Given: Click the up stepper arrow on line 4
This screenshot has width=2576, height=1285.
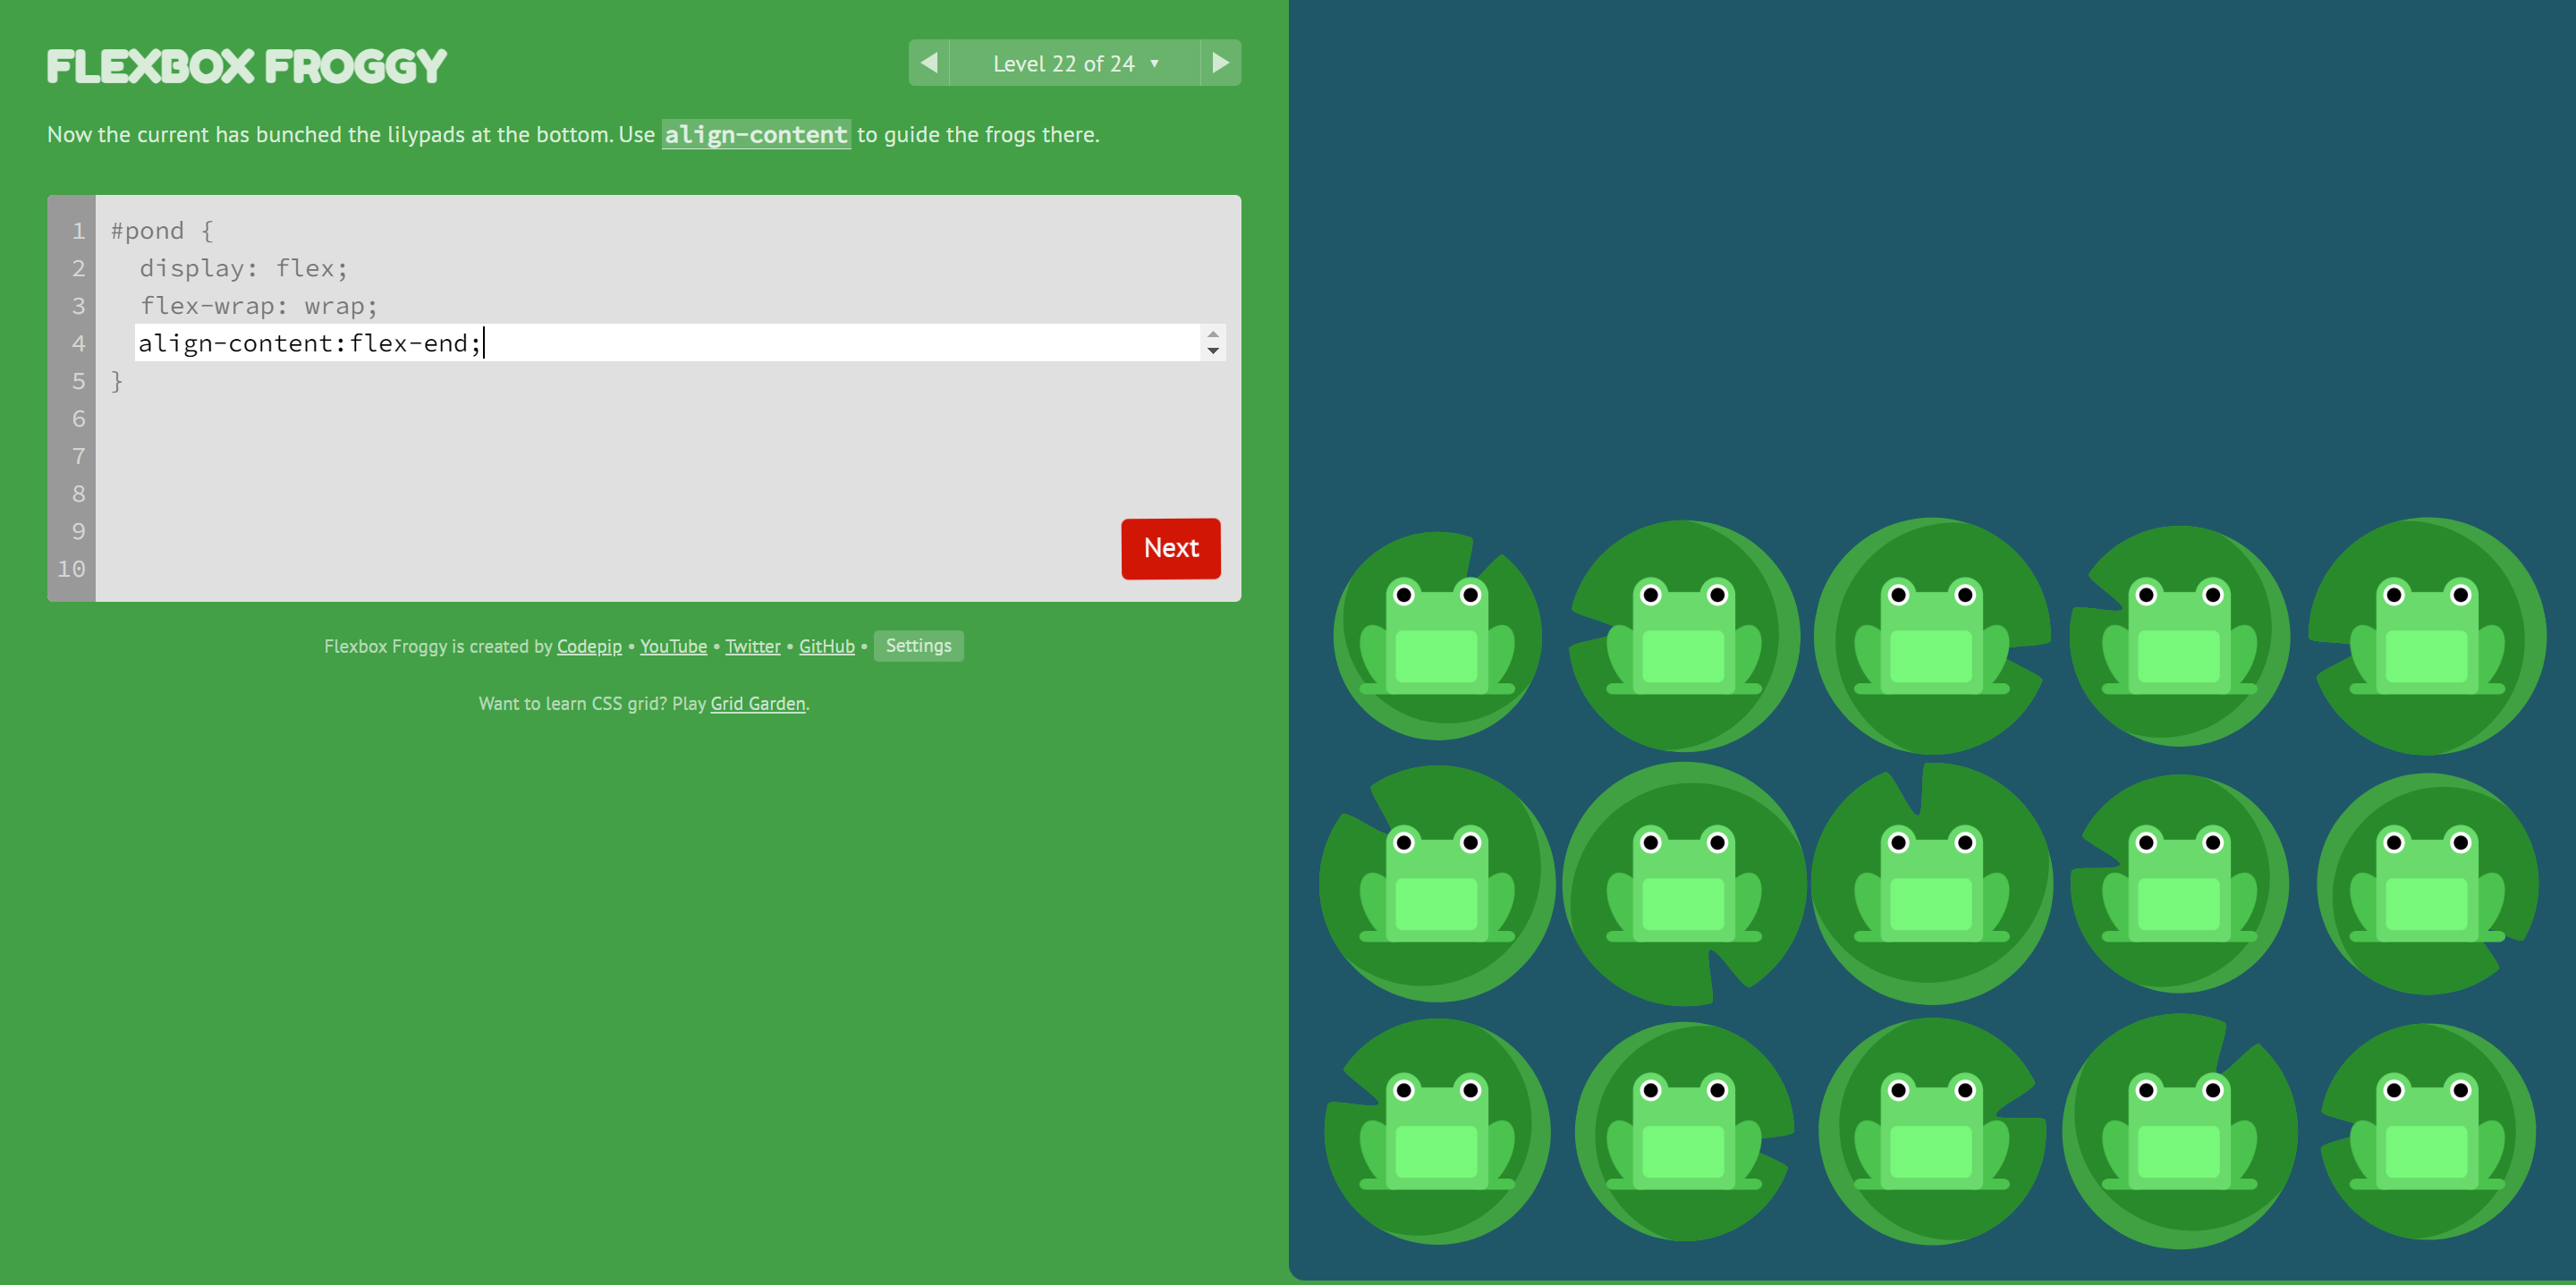Looking at the screenshot, I should point(1211,335).
